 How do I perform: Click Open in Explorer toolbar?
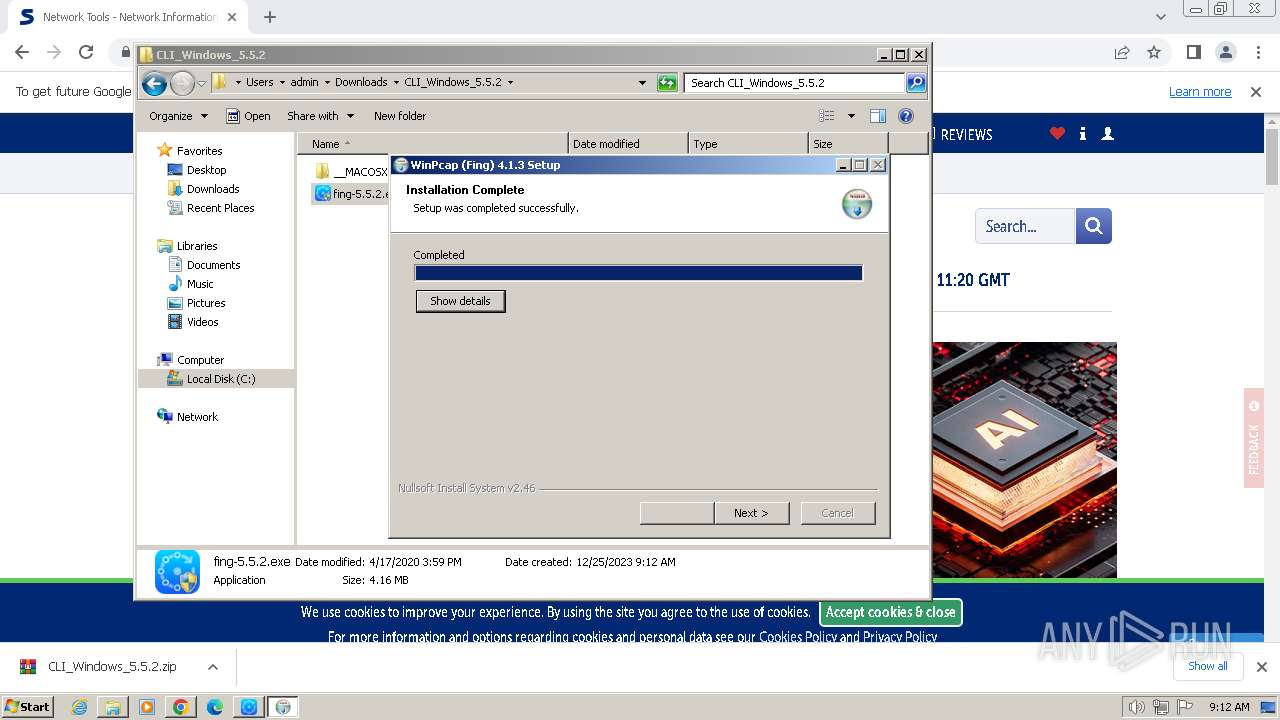(248, 116)
